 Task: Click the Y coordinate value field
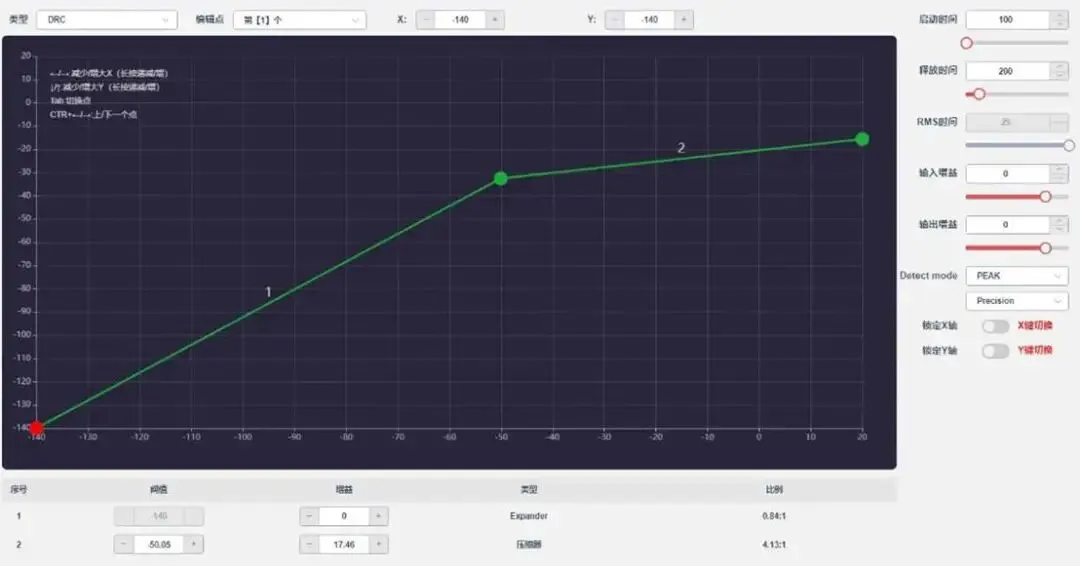[650, 20]
